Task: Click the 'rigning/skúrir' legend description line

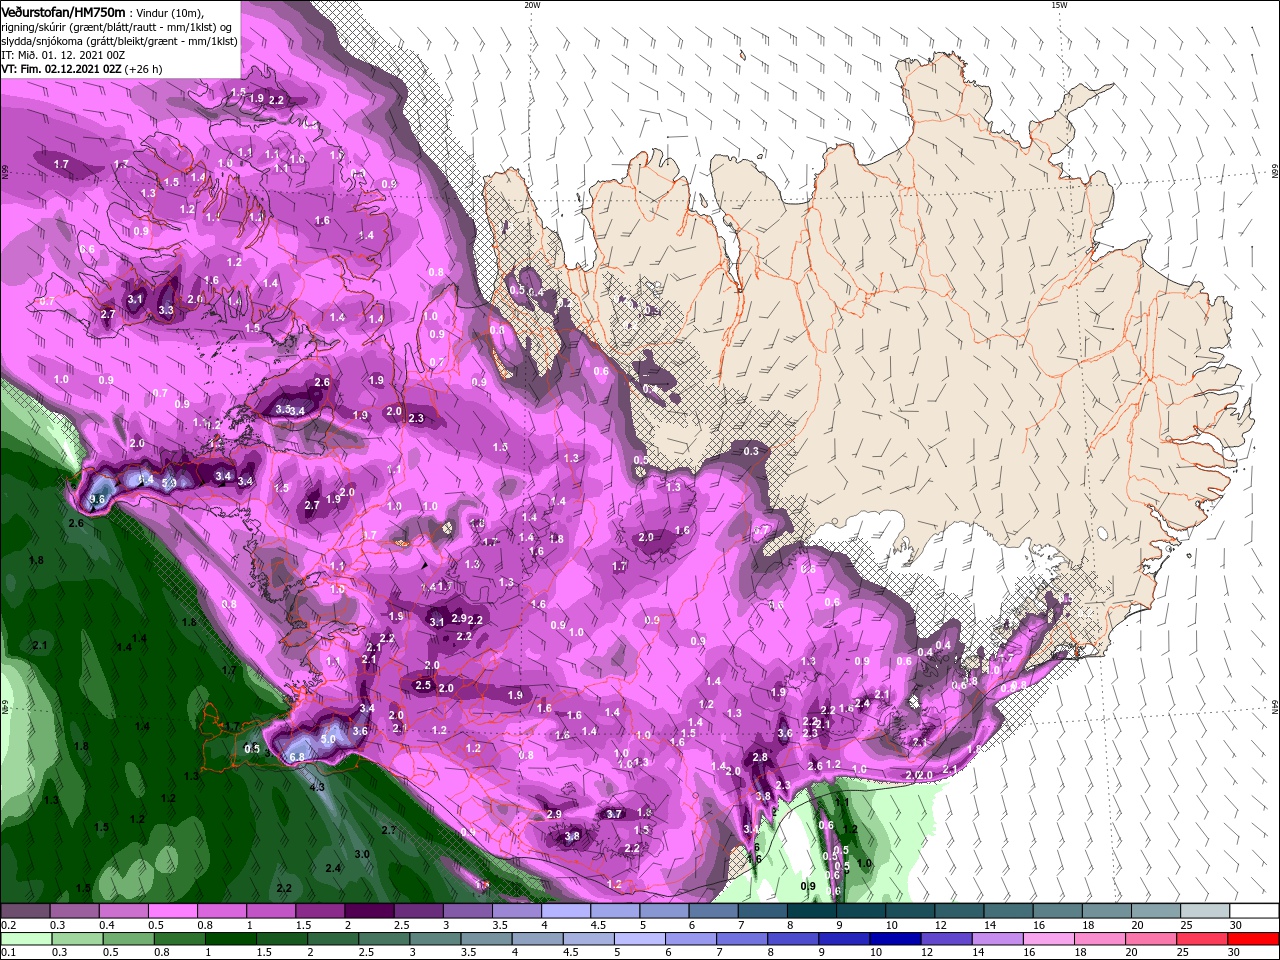Action: pos(116,26)
